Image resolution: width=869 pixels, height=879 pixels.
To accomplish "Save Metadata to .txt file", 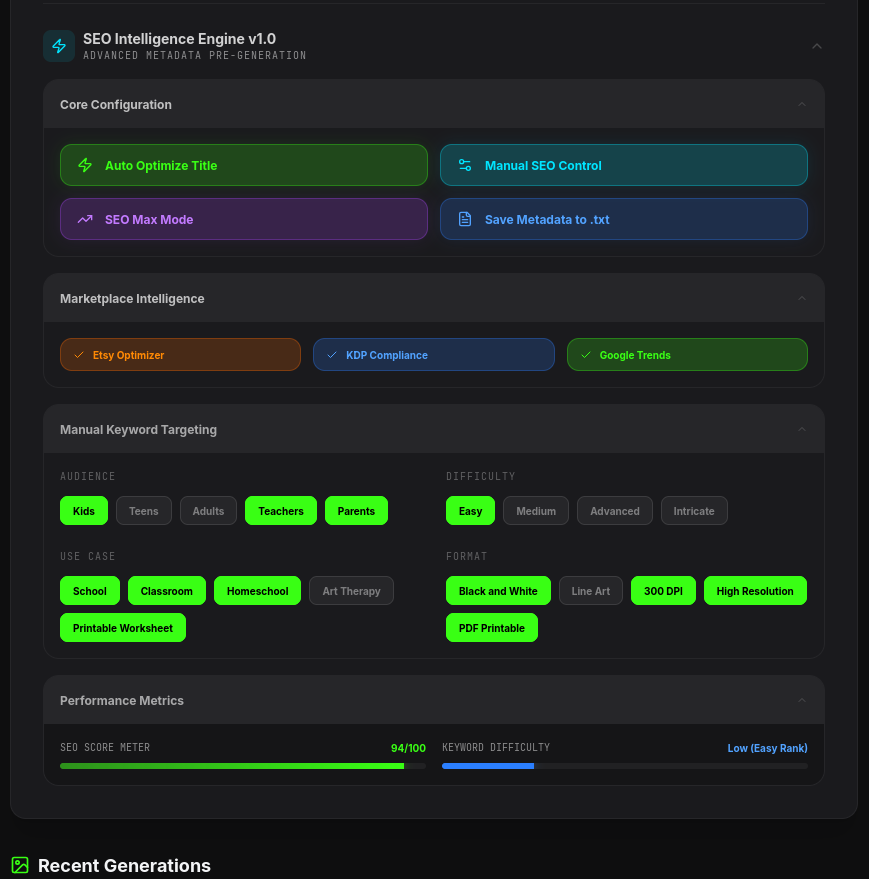I will (624, 219).
